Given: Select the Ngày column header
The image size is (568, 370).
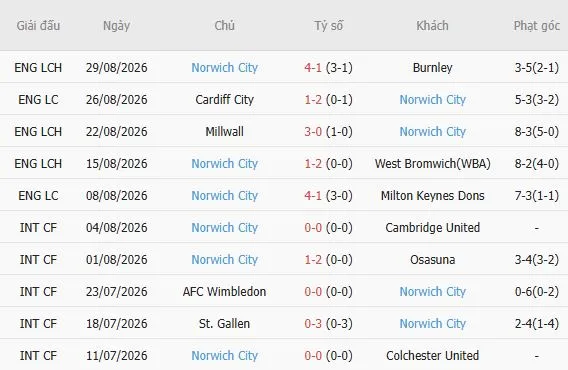Looking at the screenshot, I should point(116,26).
